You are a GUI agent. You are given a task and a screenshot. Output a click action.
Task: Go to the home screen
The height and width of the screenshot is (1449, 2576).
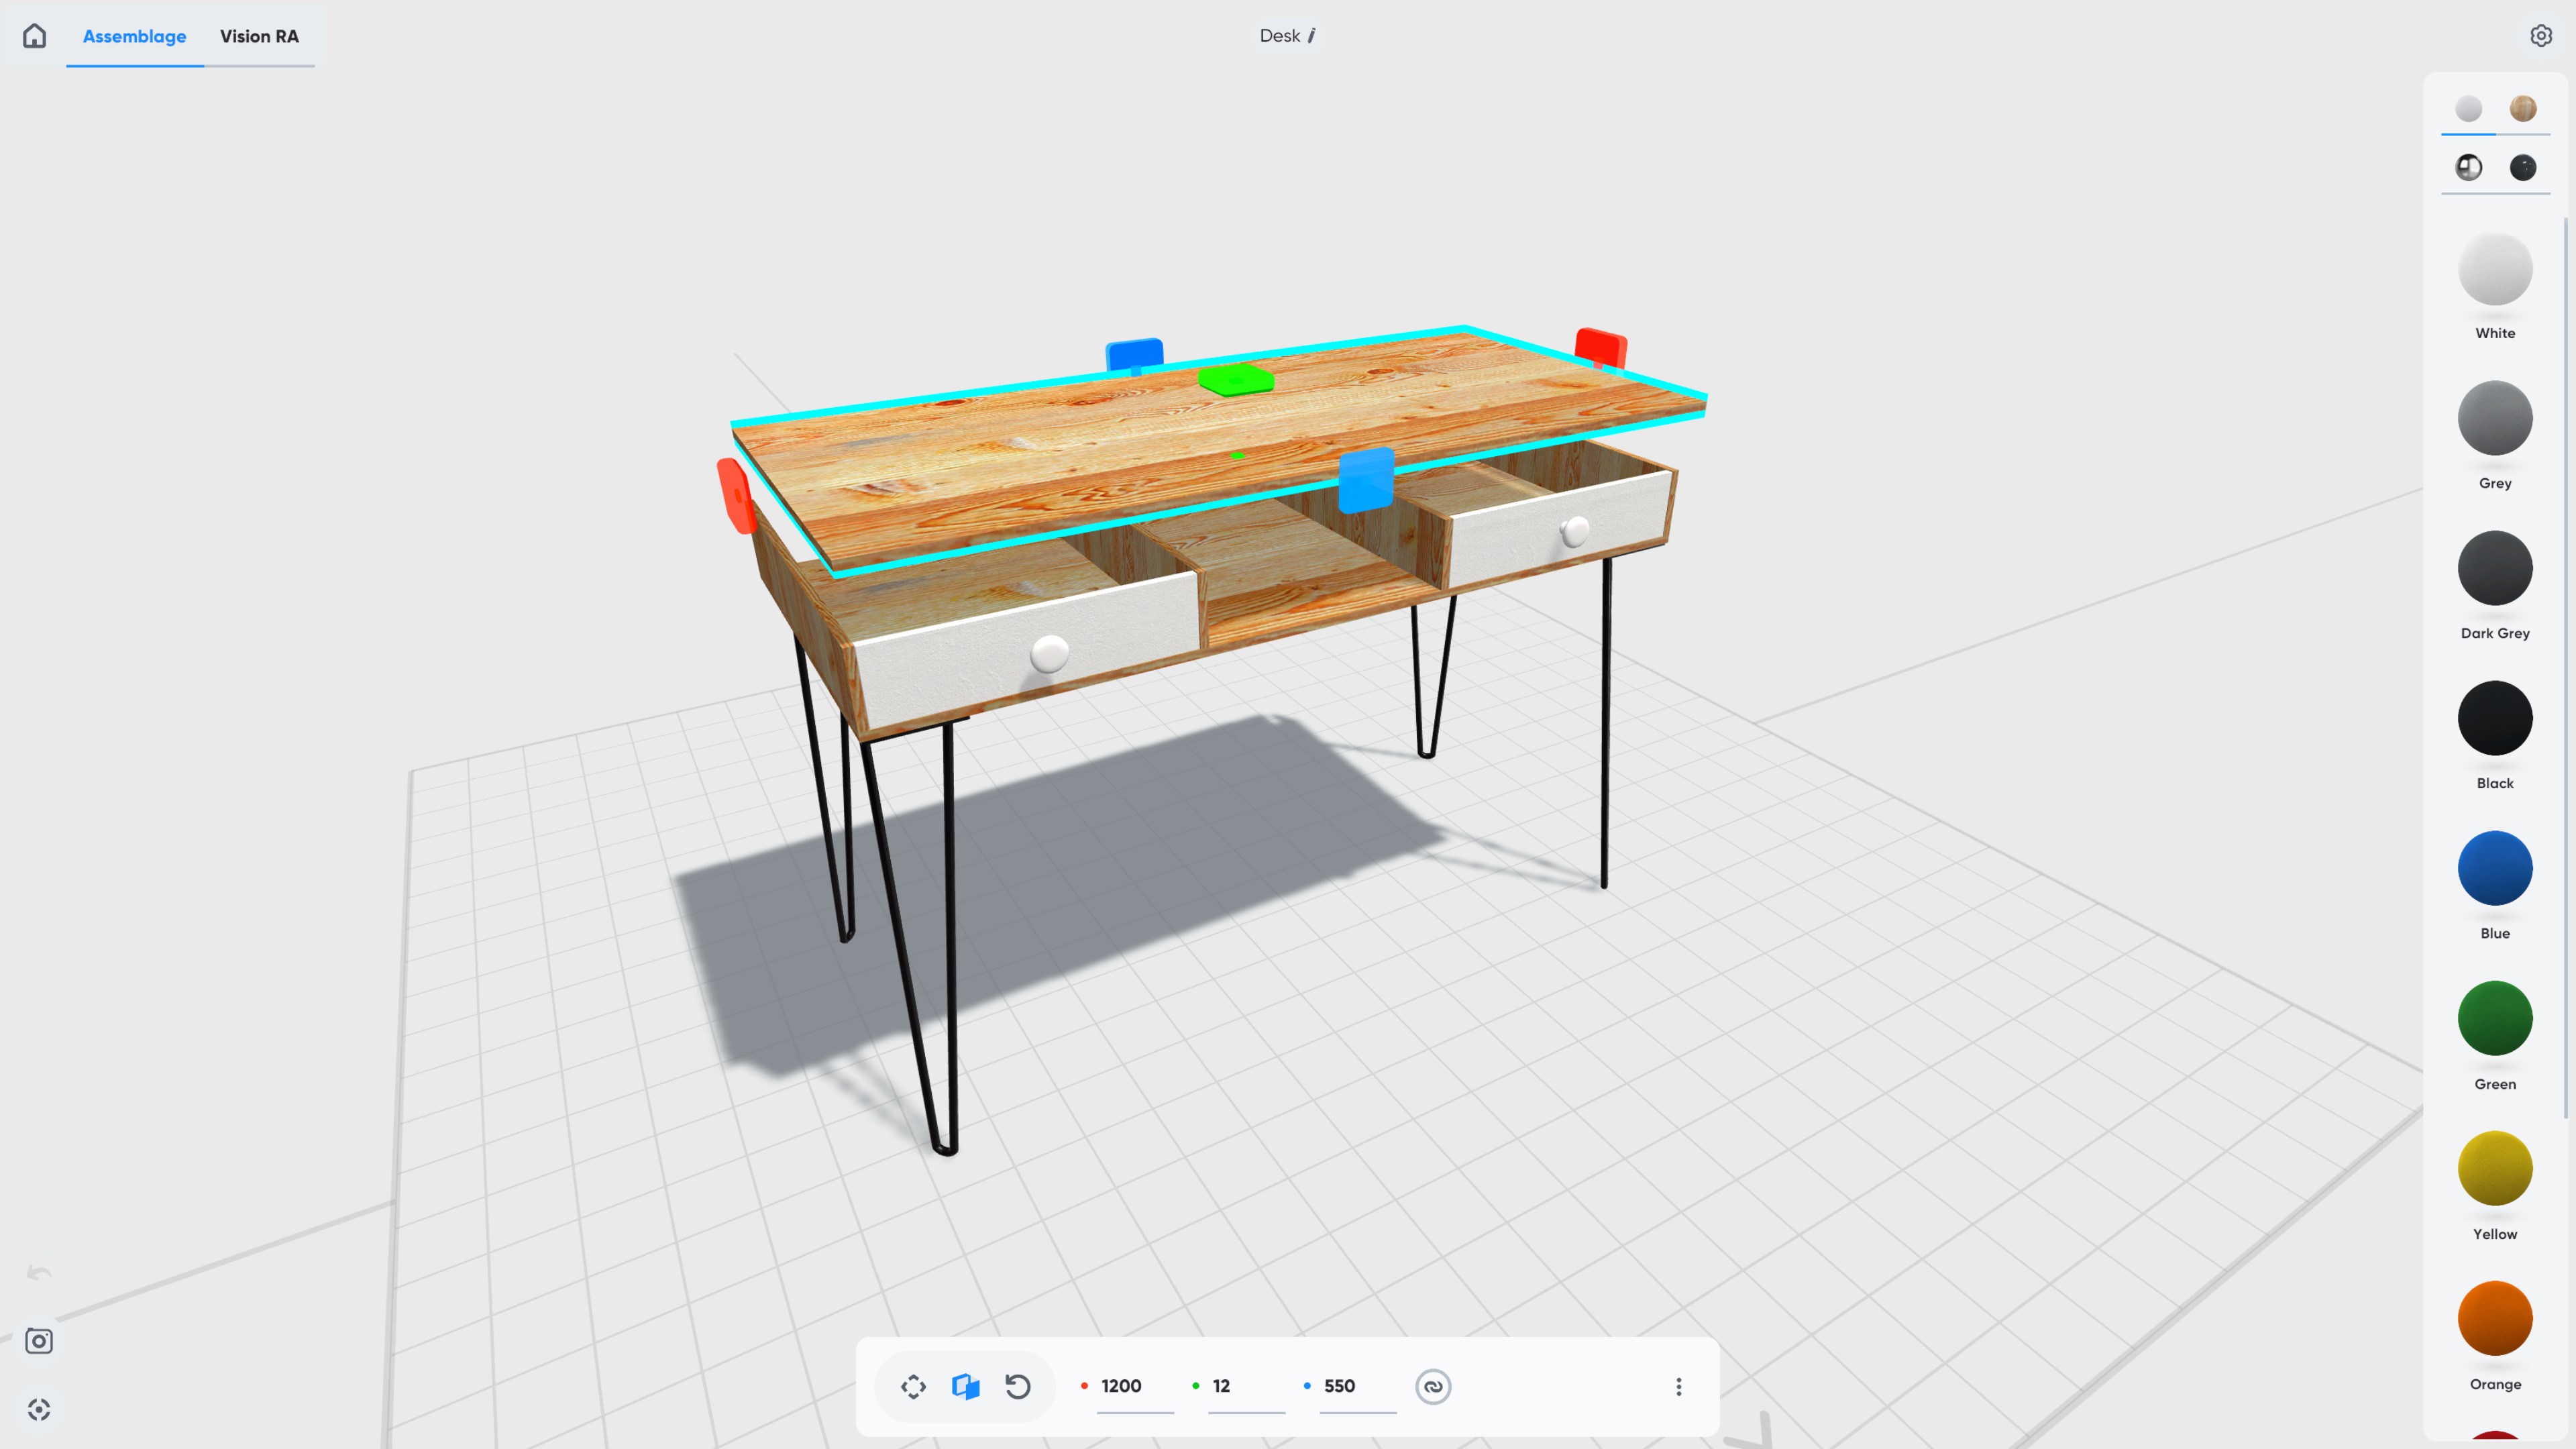(35, 36)
